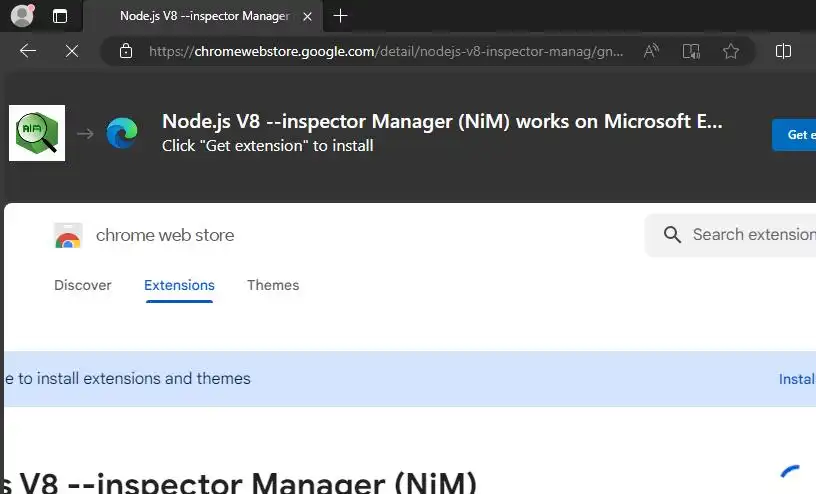Open the browser profile avatar

(22, 16)
